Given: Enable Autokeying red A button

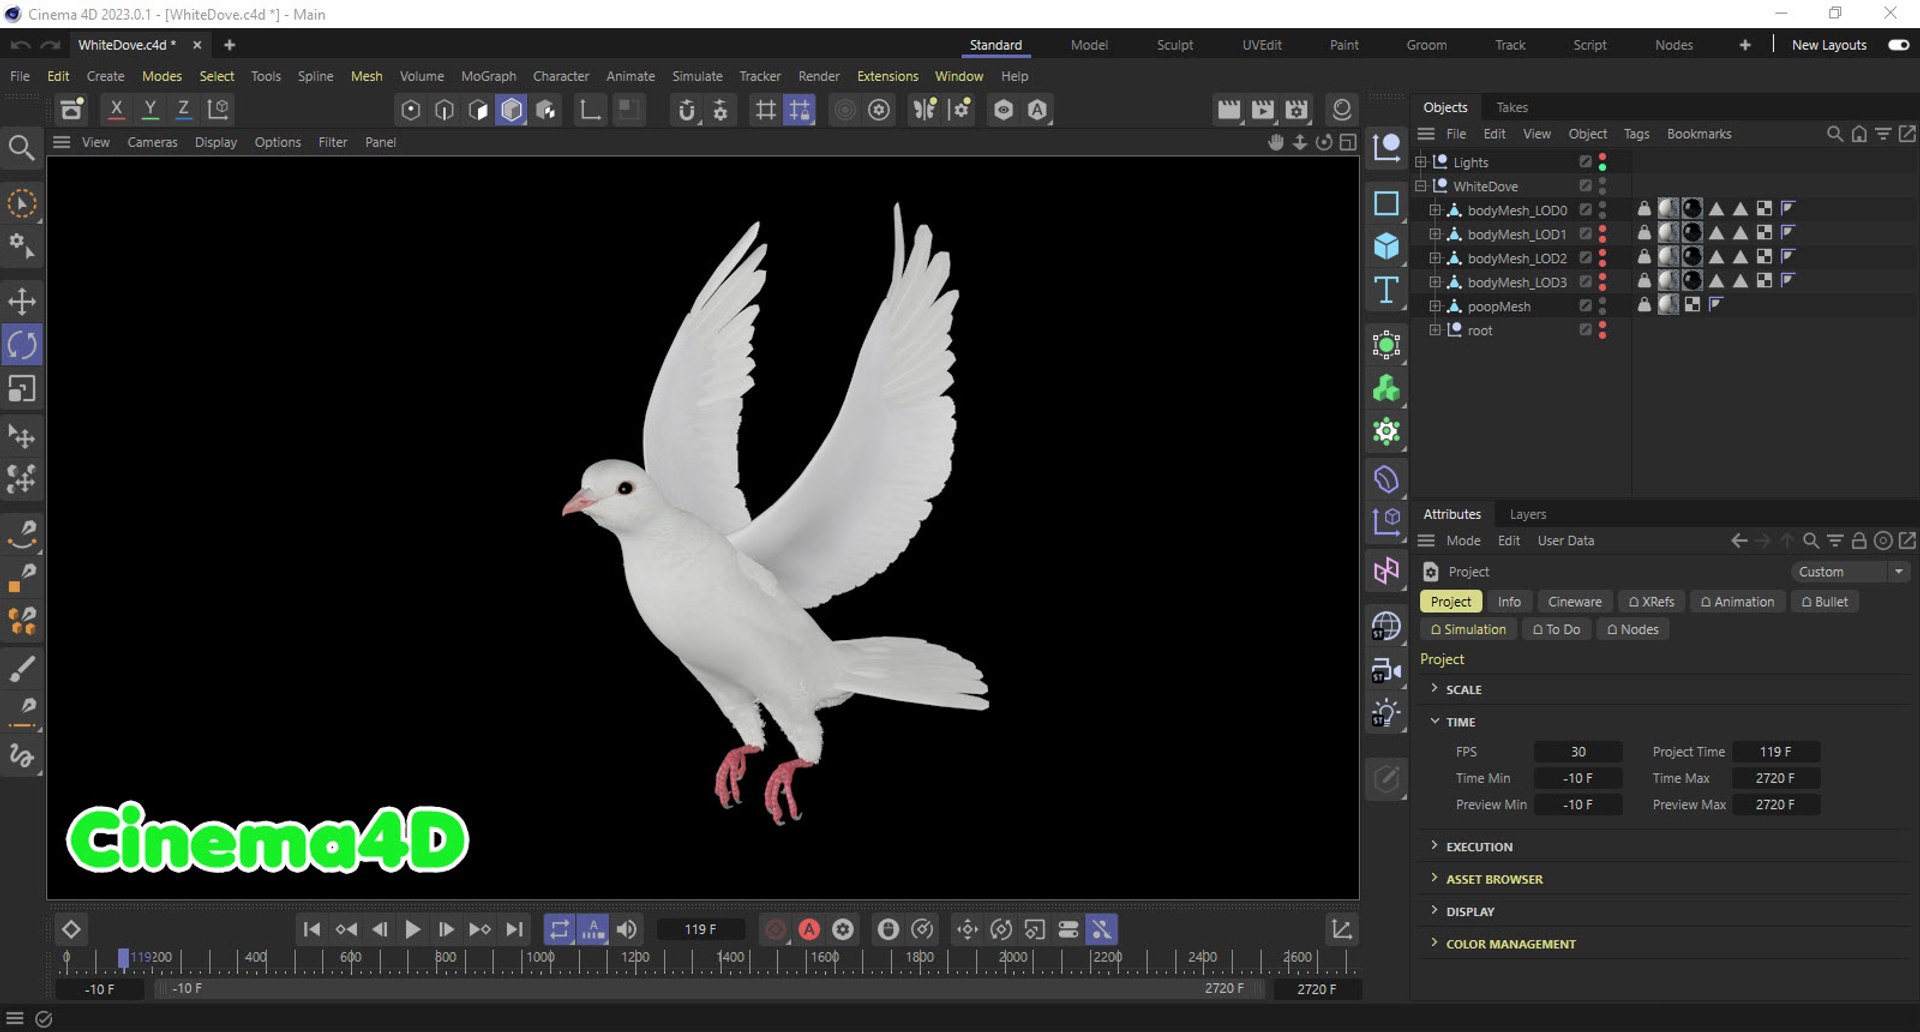Looking at the screenshot, I should (x=809, y=929).
